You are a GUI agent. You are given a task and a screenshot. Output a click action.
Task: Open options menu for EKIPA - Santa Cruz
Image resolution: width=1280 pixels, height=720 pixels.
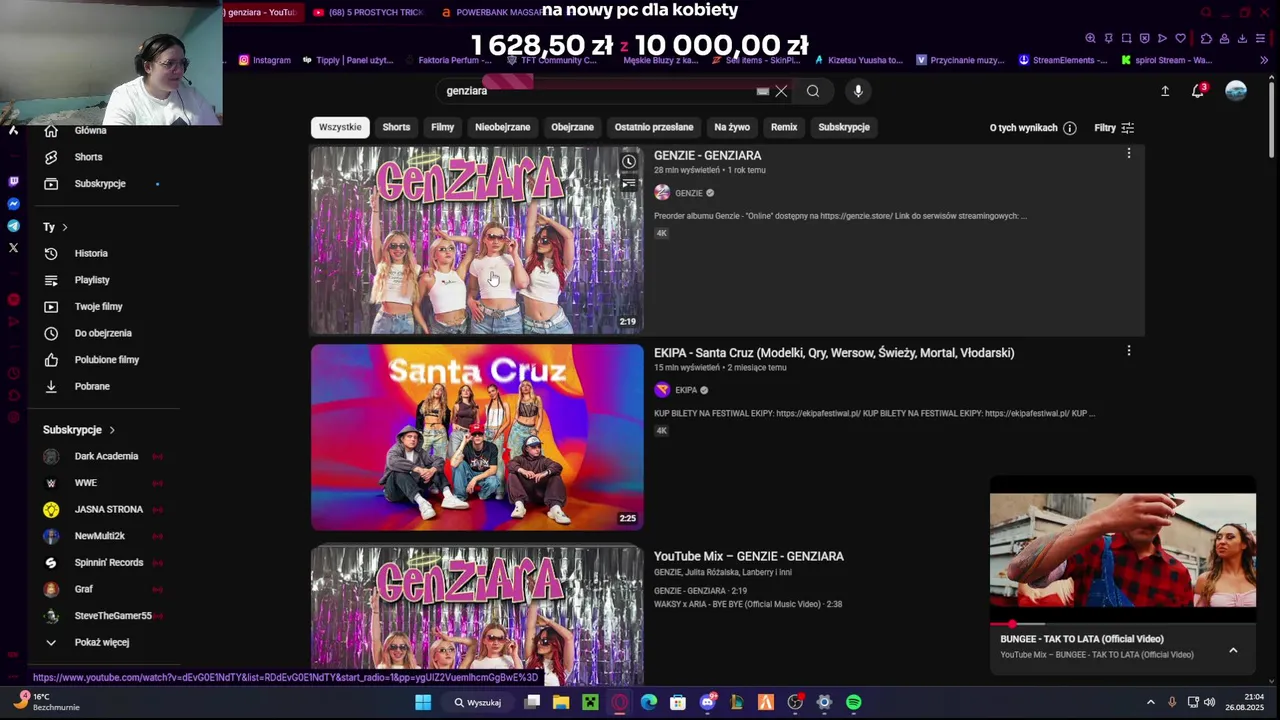(x=1129, y=351)
